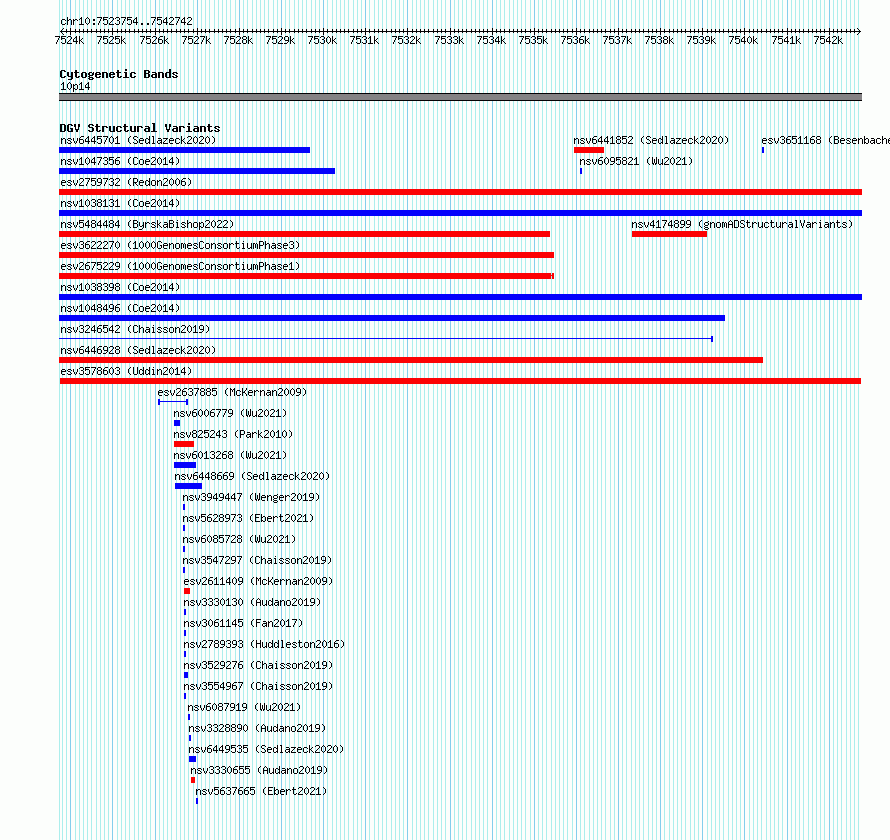Click nsv6441852 (Sedlazeck2020) label
This screenshot has height=840, width=890.
651,140
